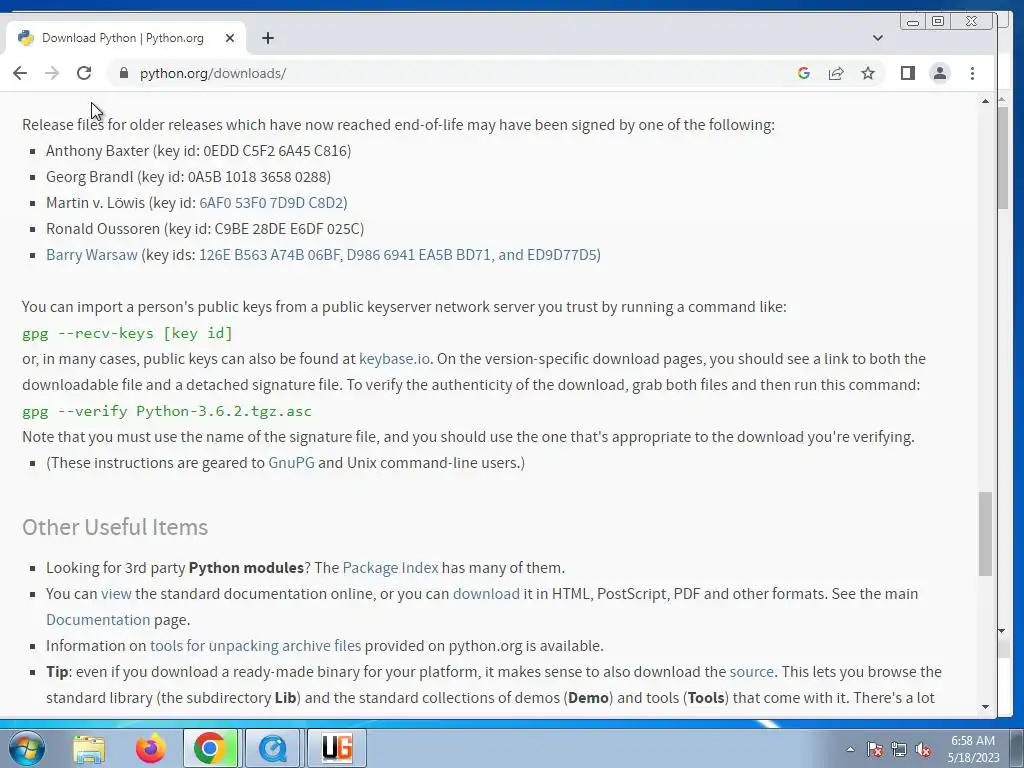Open Martin v. Löwis key id link
Viewport: 1024px width, 768px height.
(x=273, y=202)
